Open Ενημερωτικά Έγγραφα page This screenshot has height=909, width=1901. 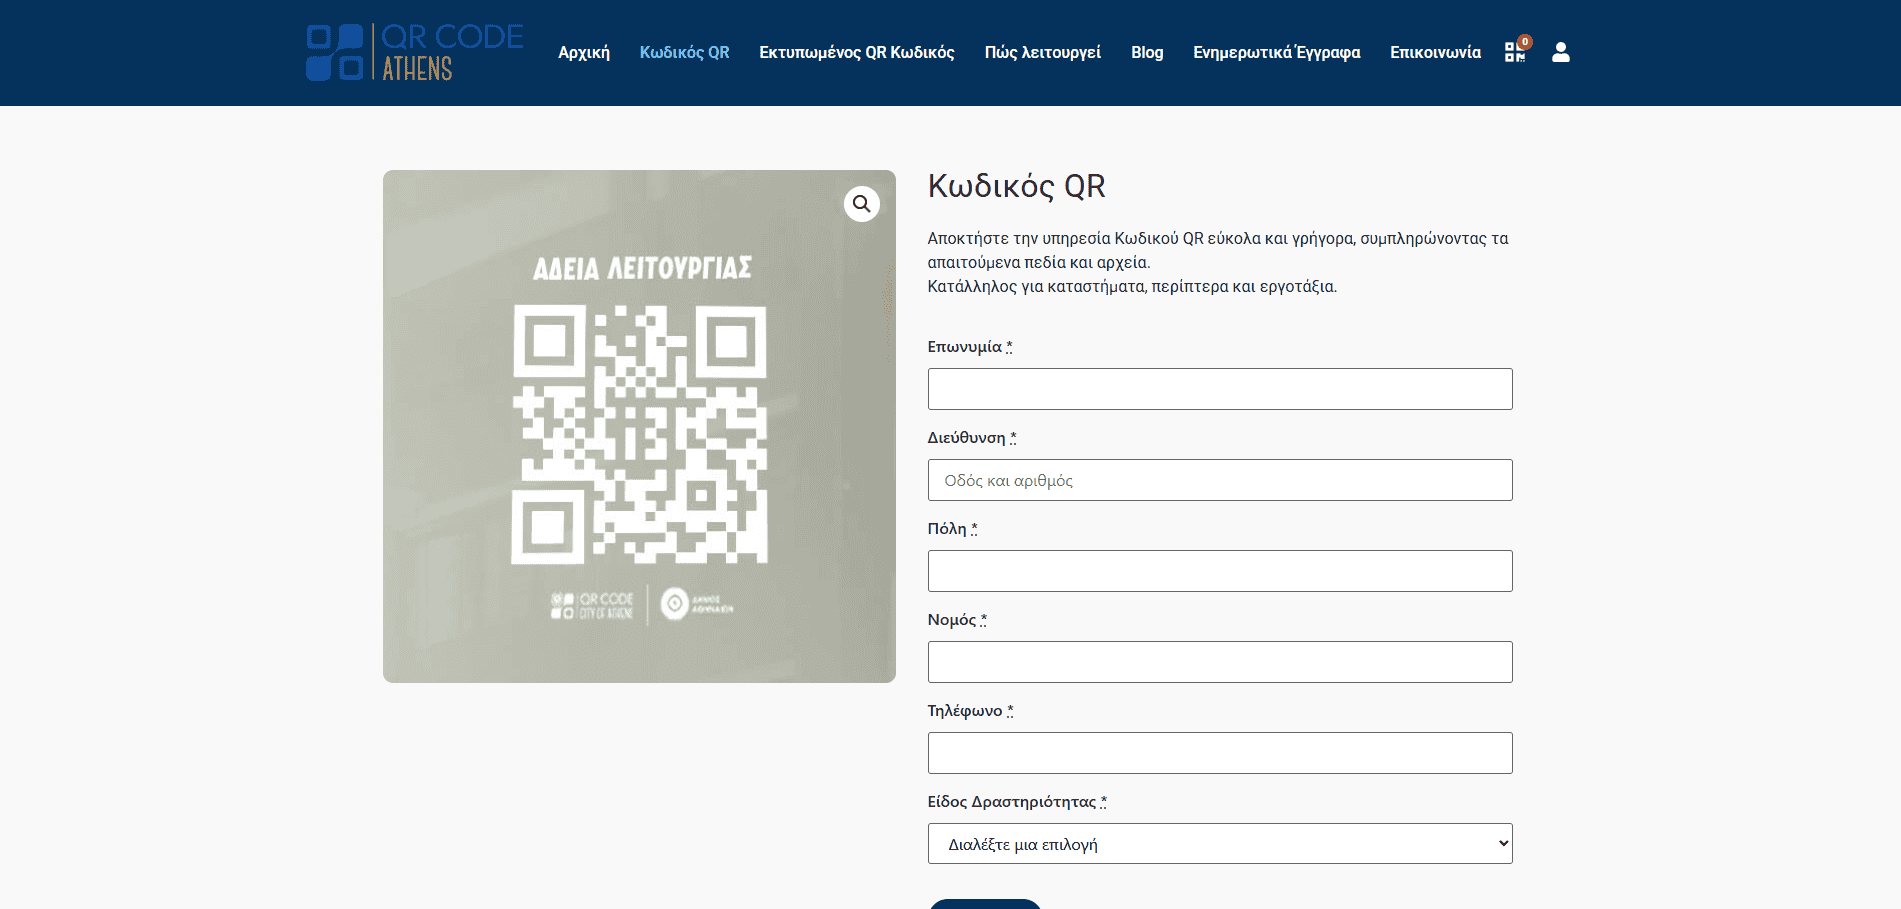[1276, 53]
